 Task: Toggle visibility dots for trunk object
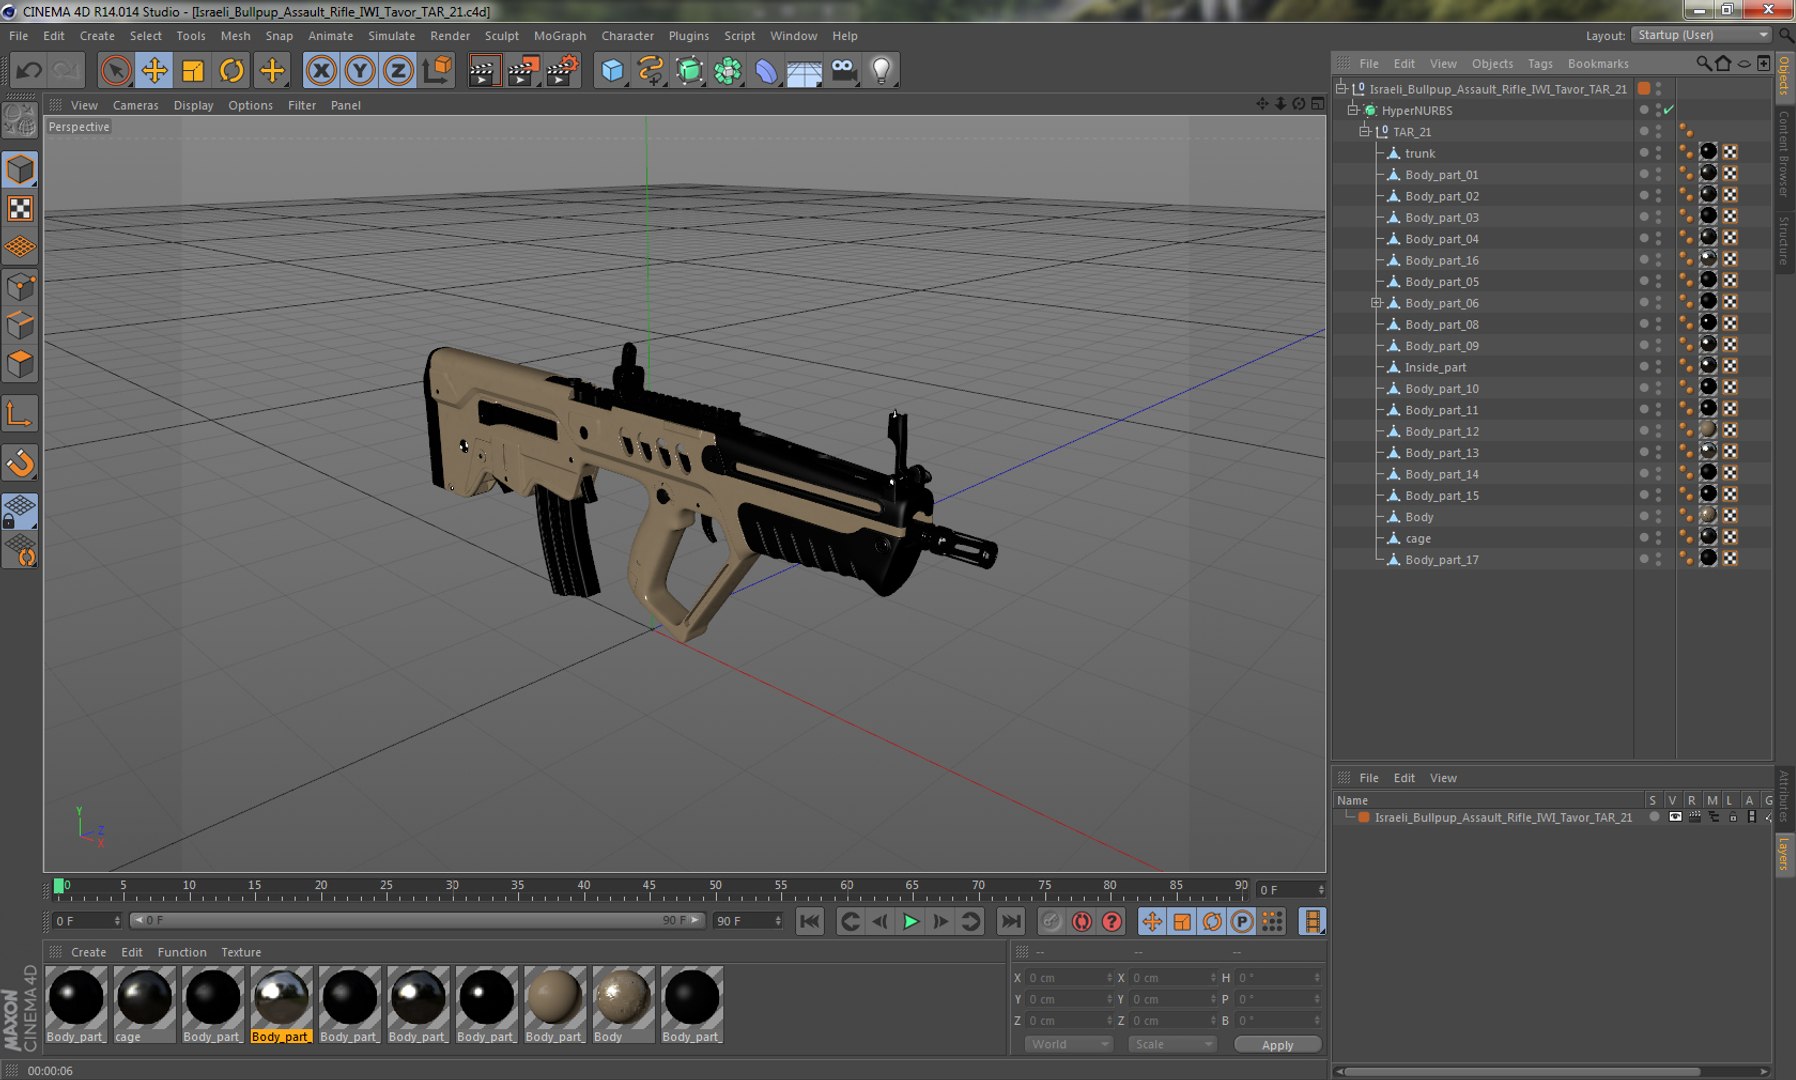[x=1658, y=153]
